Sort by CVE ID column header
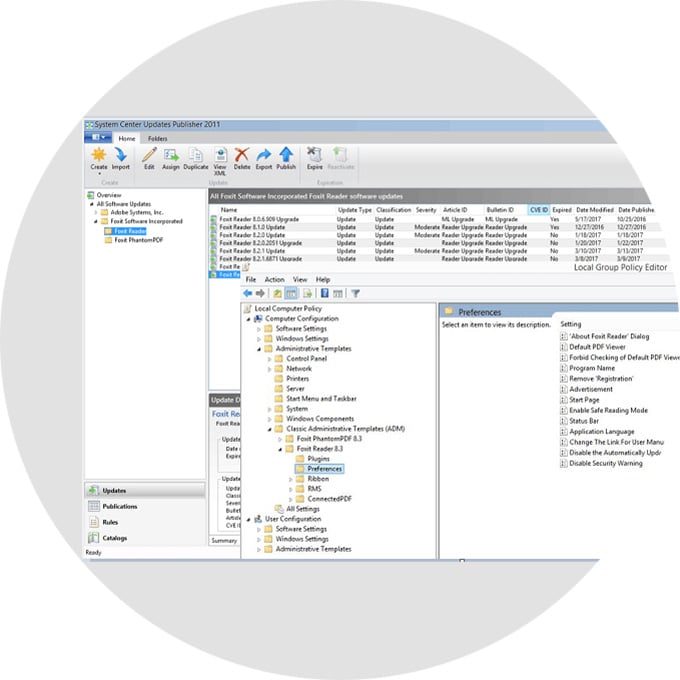This screenshot has width=680, height=680. [539, 210]
